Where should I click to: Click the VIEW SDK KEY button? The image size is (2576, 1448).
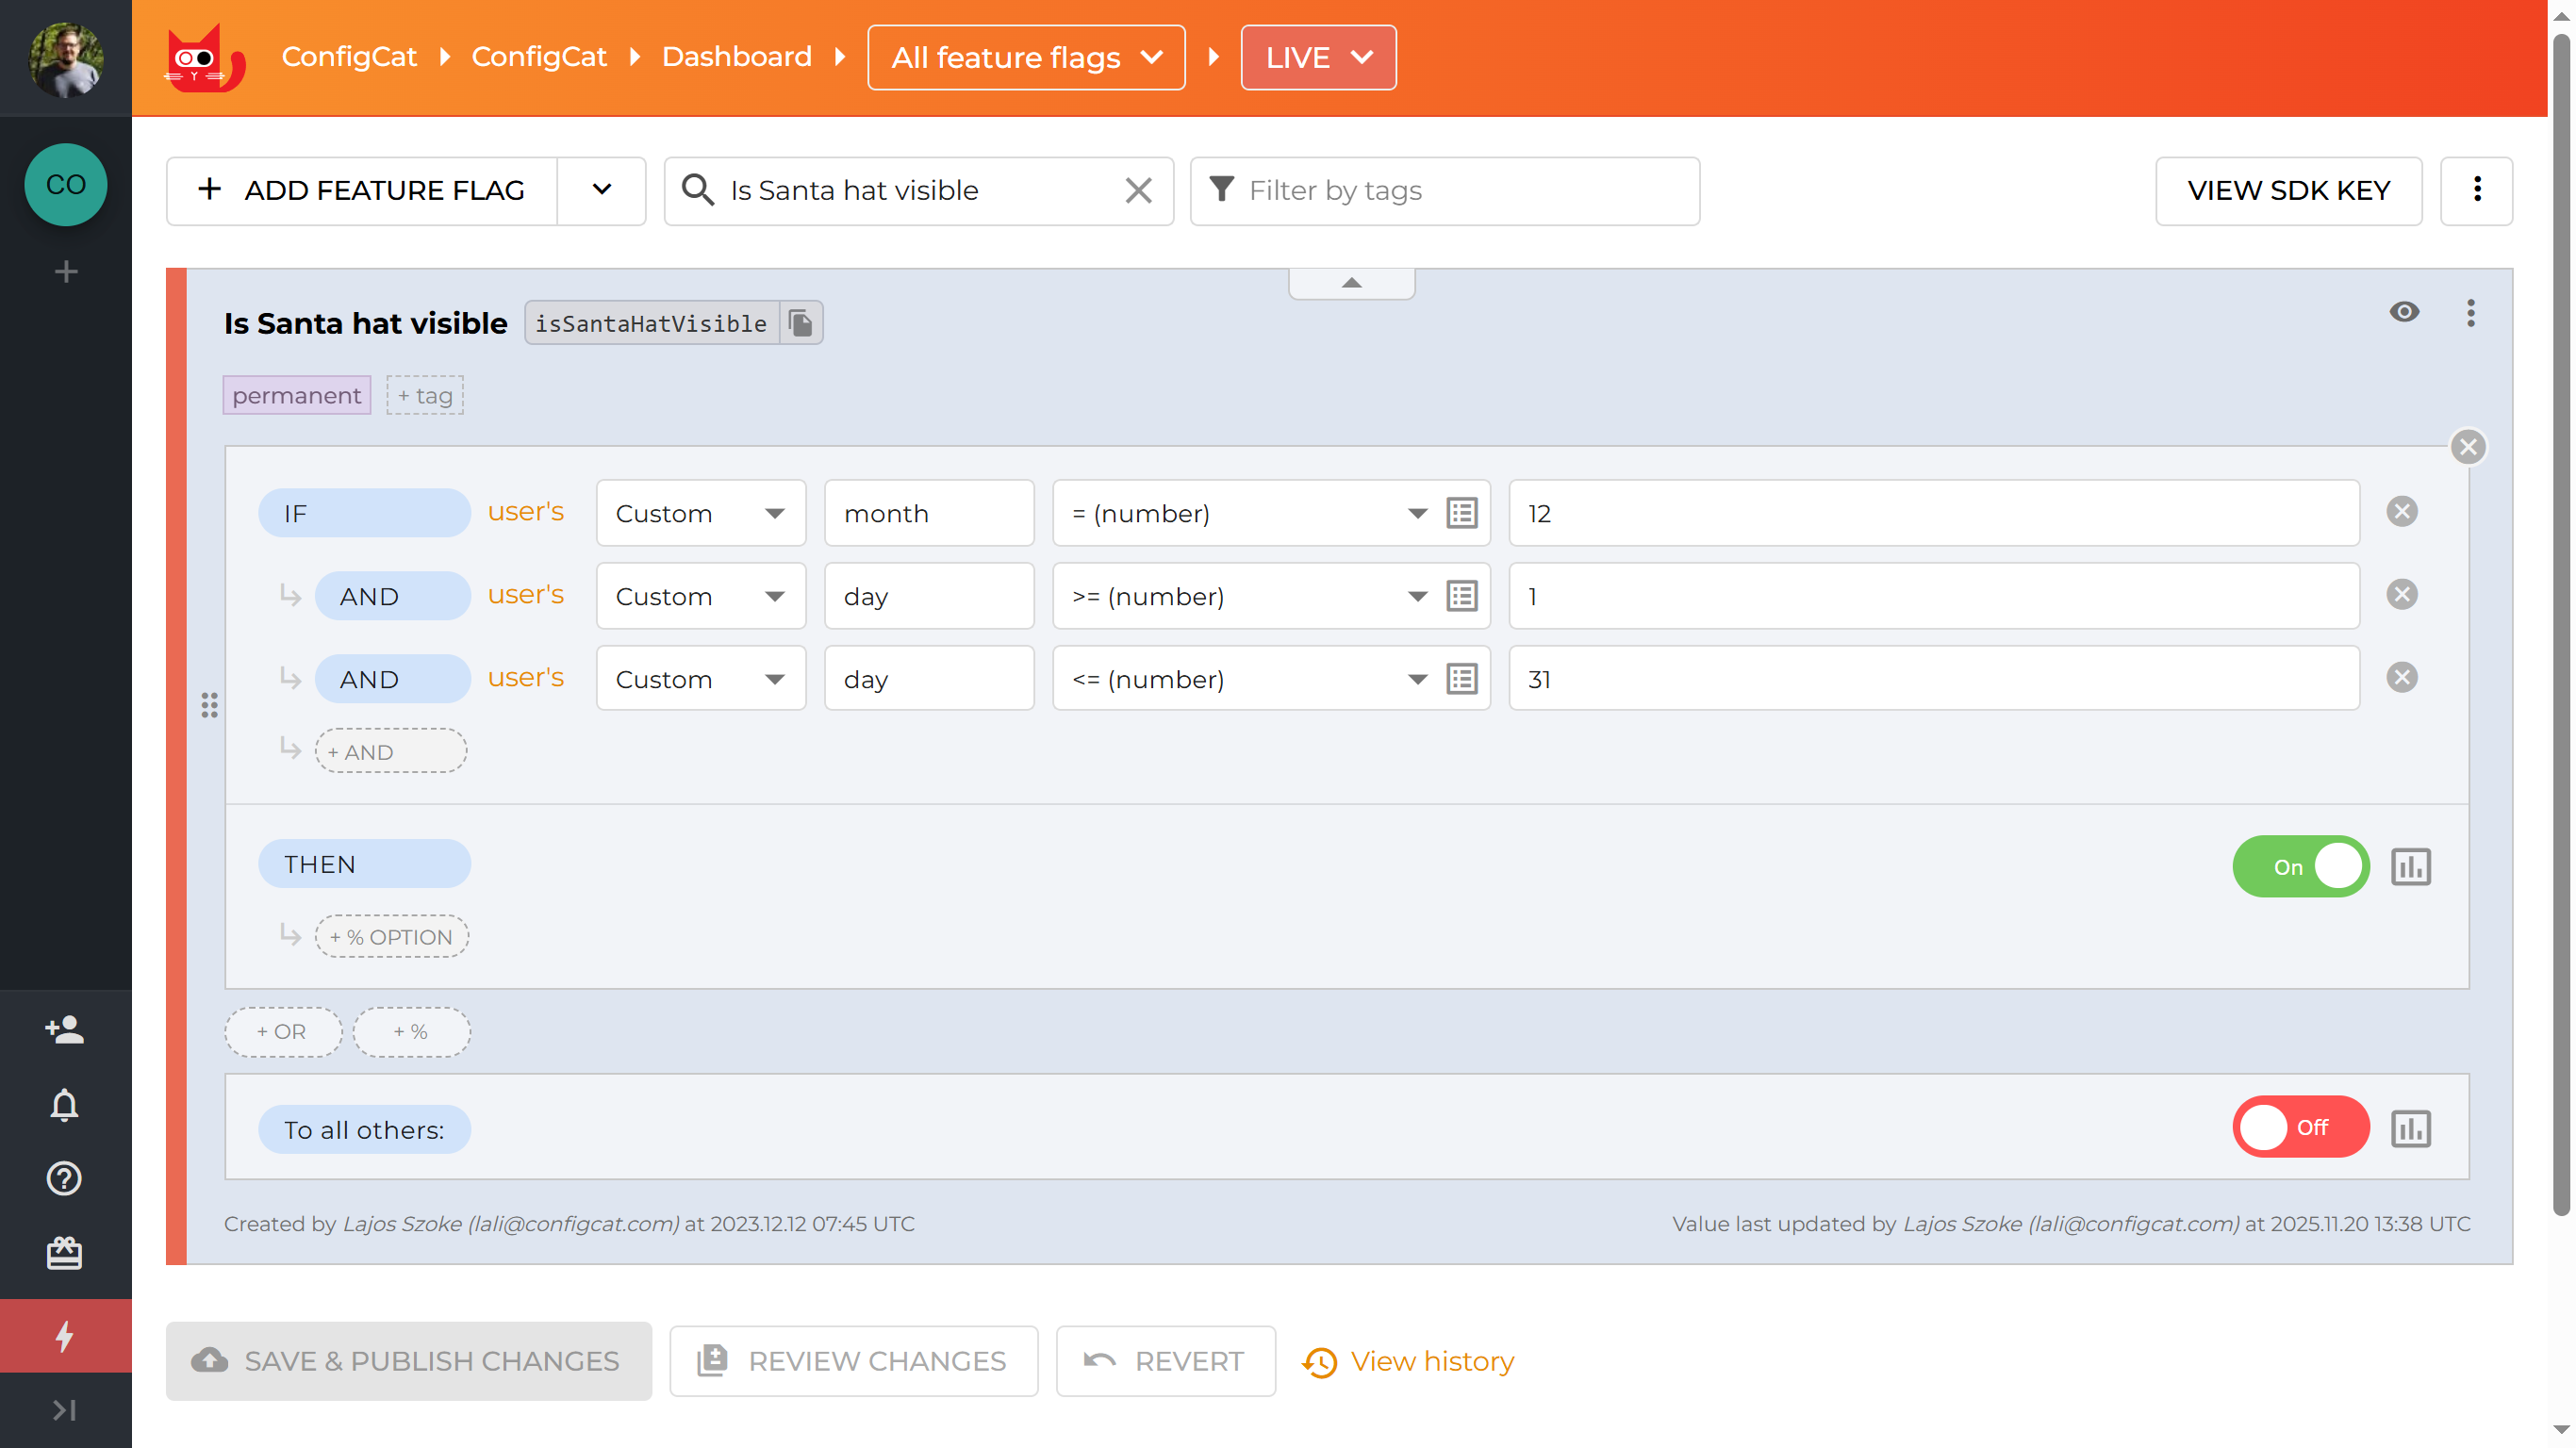2288,190
